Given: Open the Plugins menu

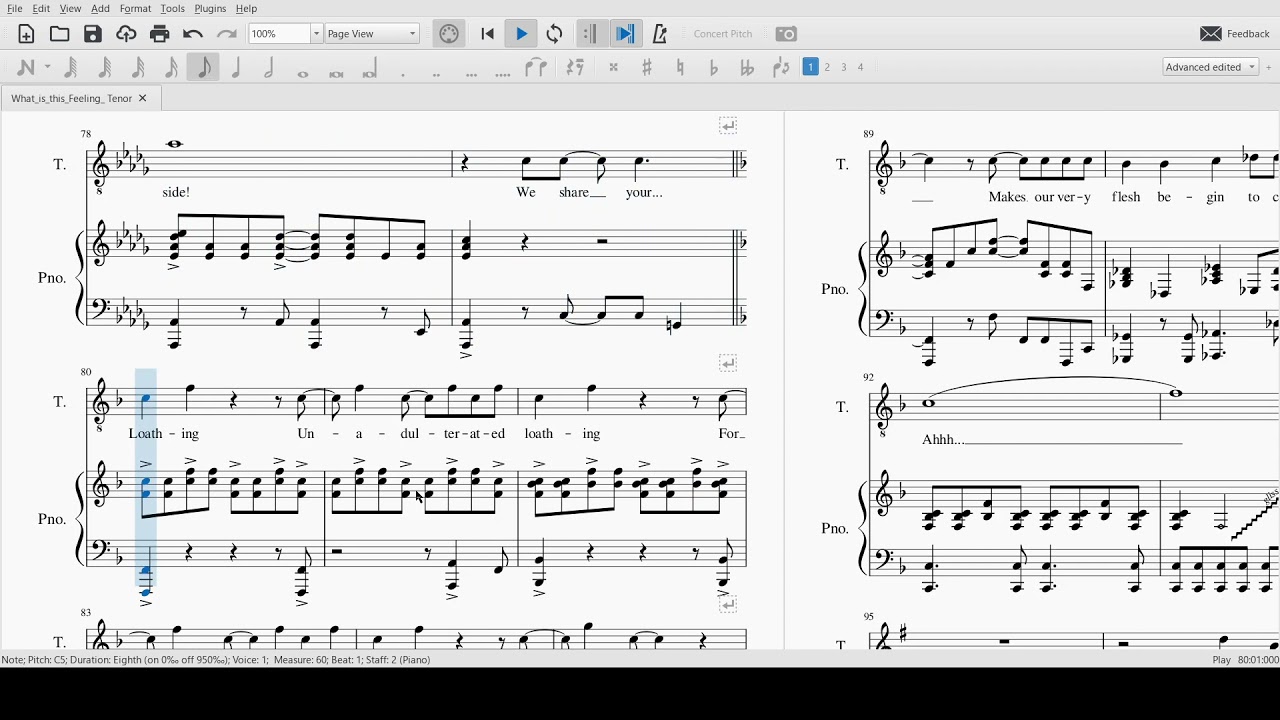Looking at the screenshot, I should coord(210,9).
